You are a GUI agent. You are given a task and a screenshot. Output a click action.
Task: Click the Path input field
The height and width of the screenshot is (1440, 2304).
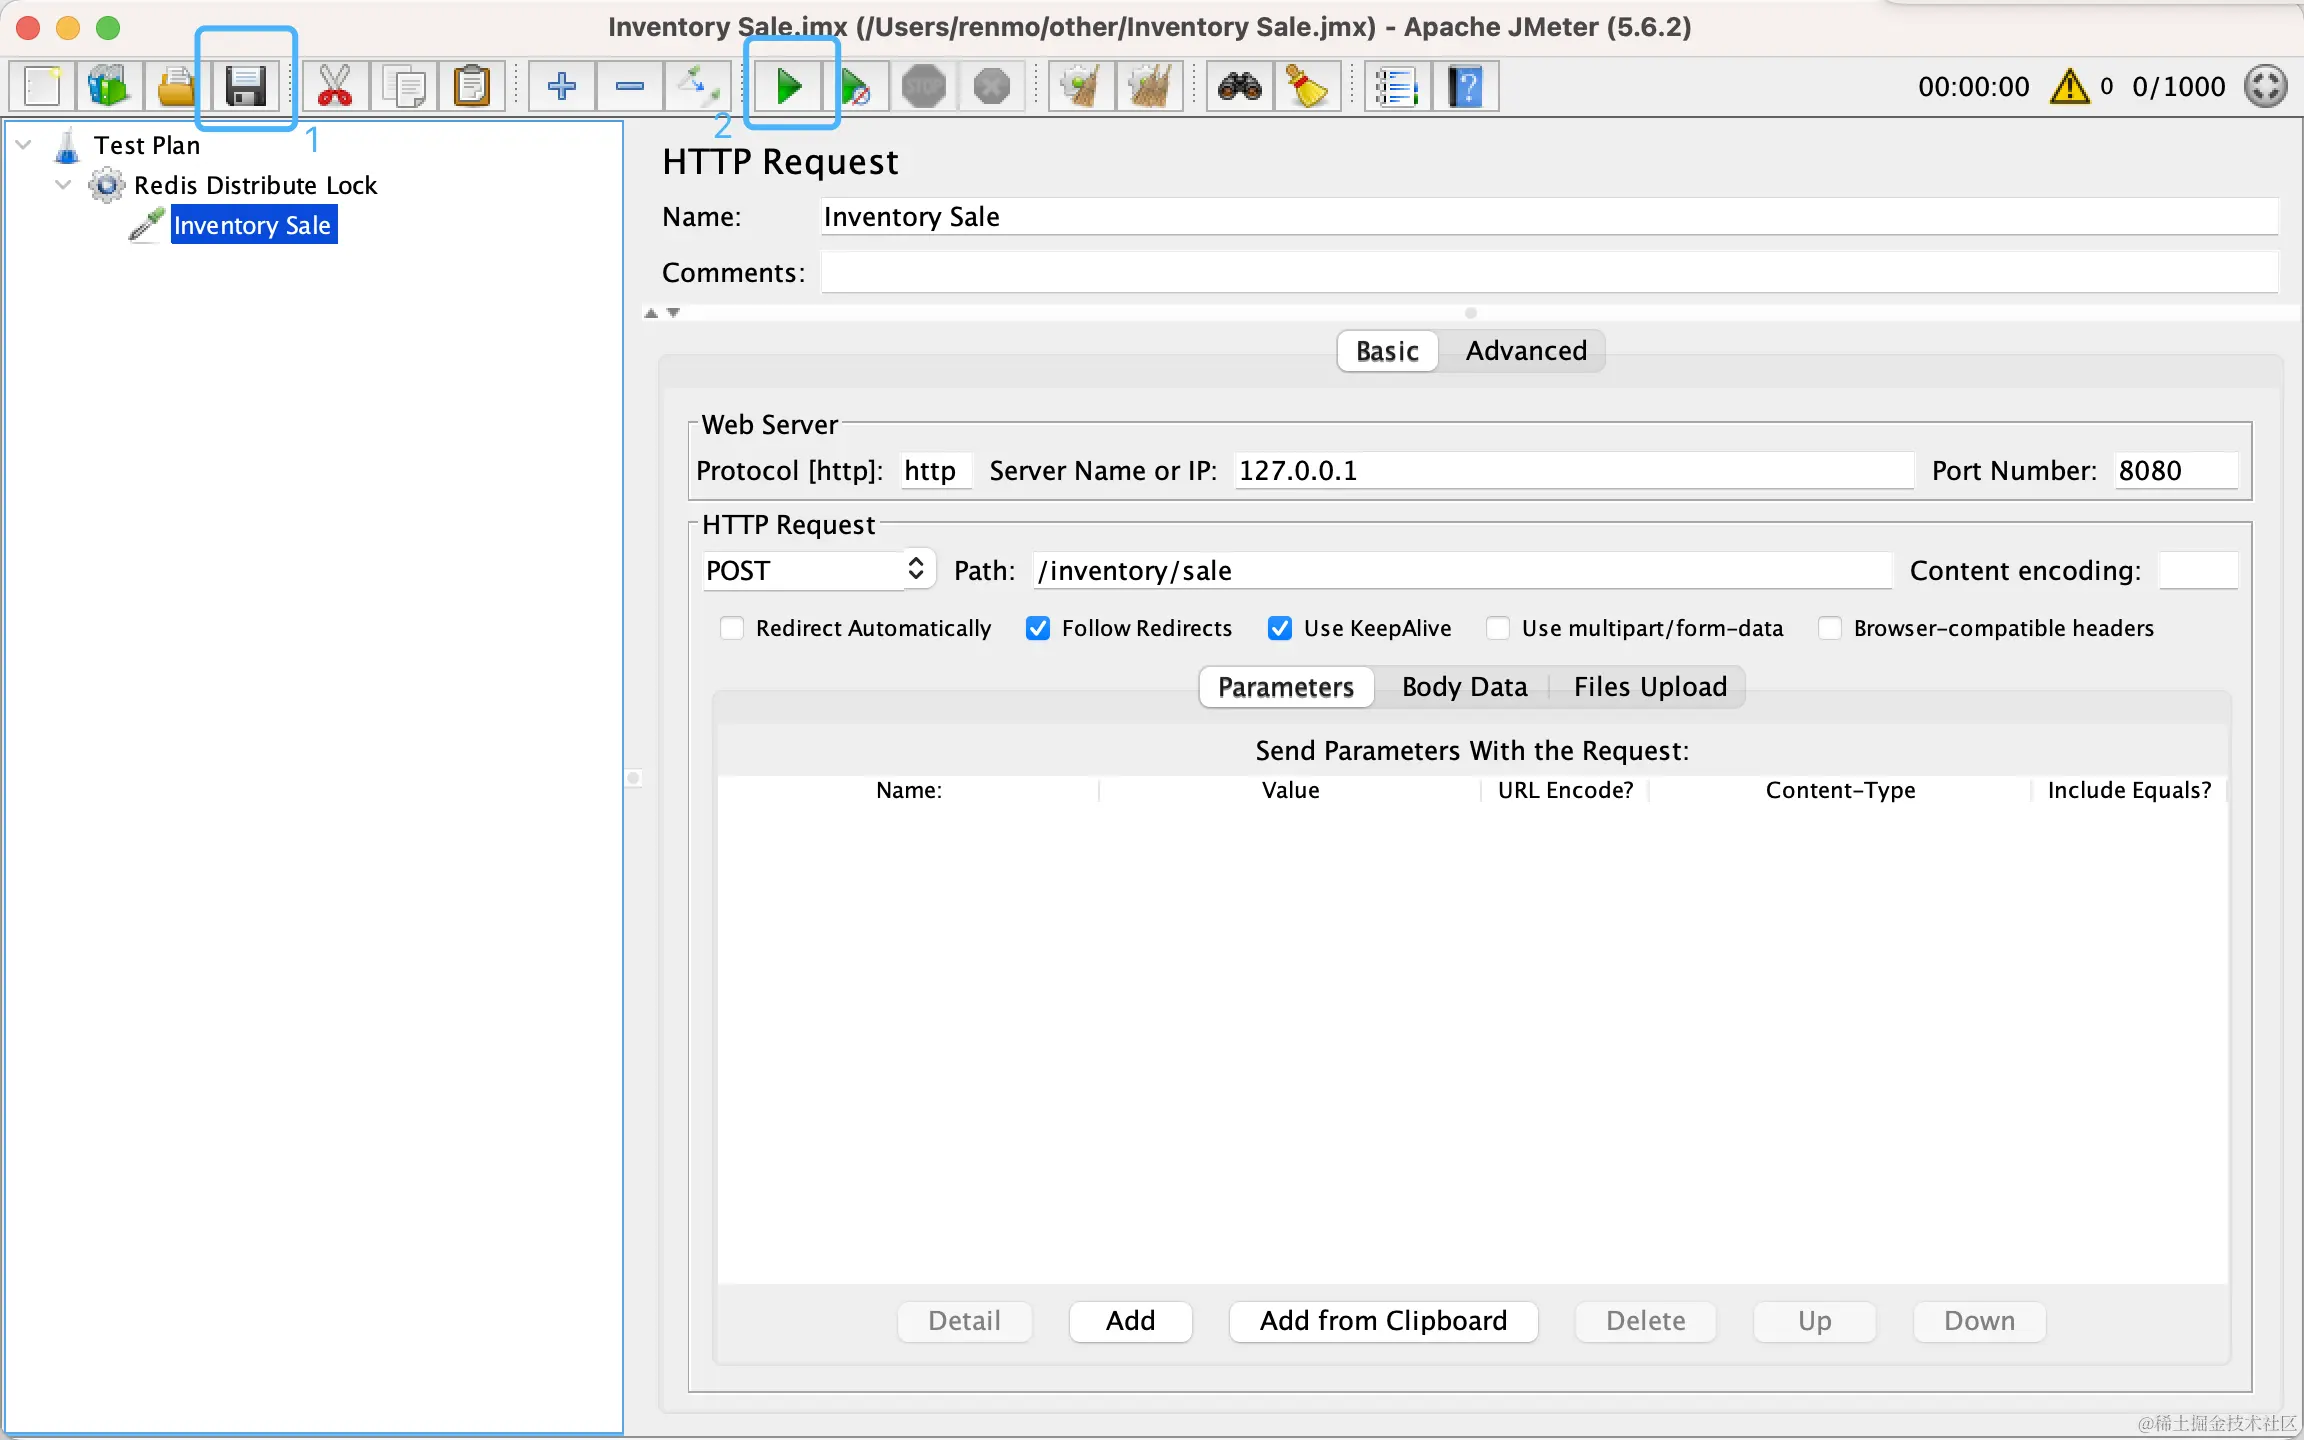[1460, 570]
